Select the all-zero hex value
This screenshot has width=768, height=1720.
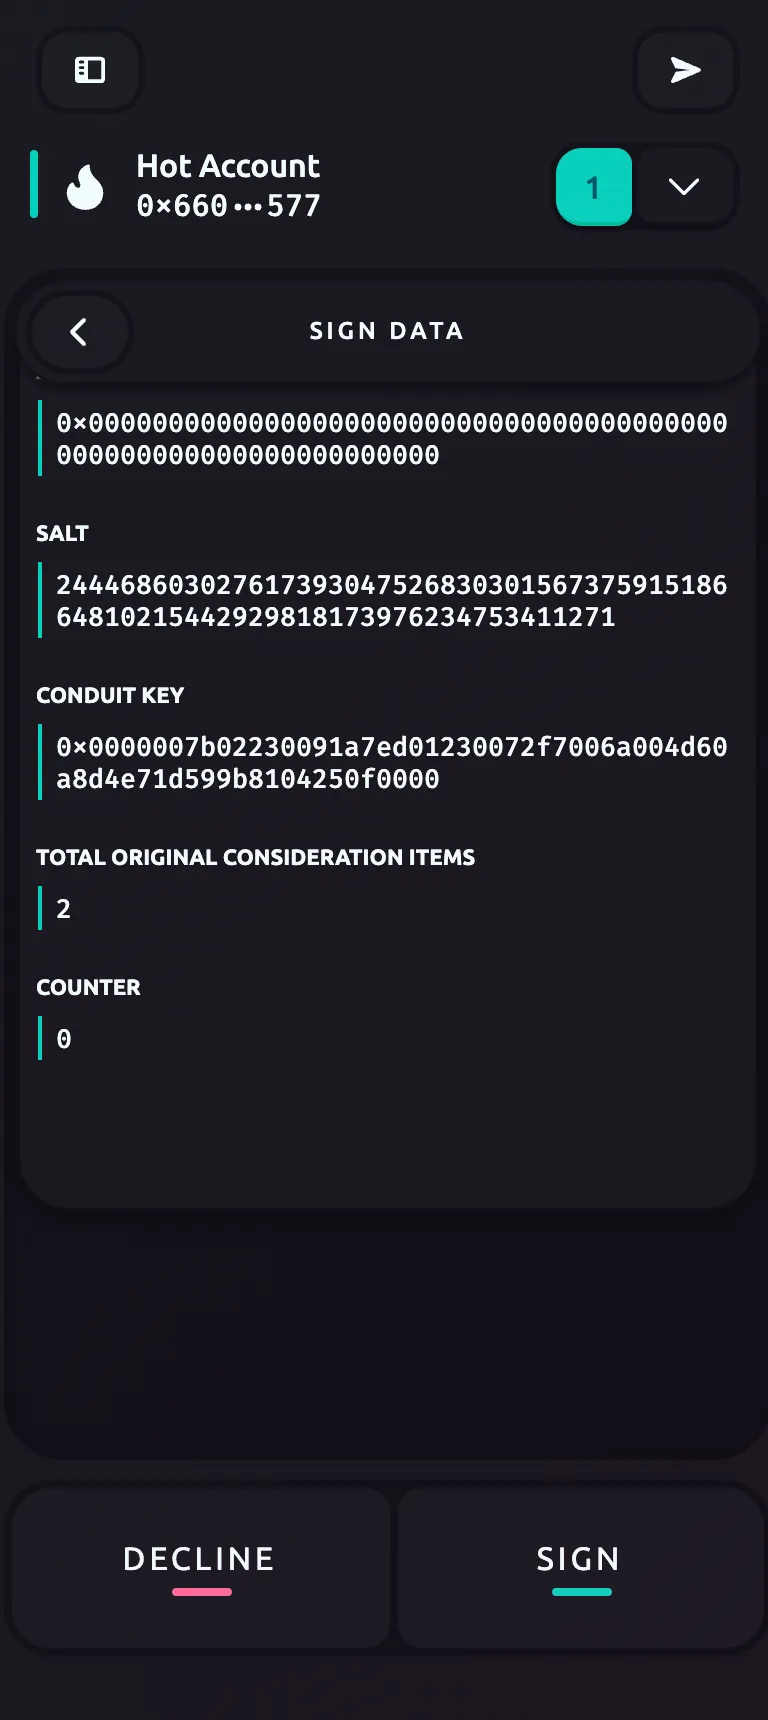391,439
